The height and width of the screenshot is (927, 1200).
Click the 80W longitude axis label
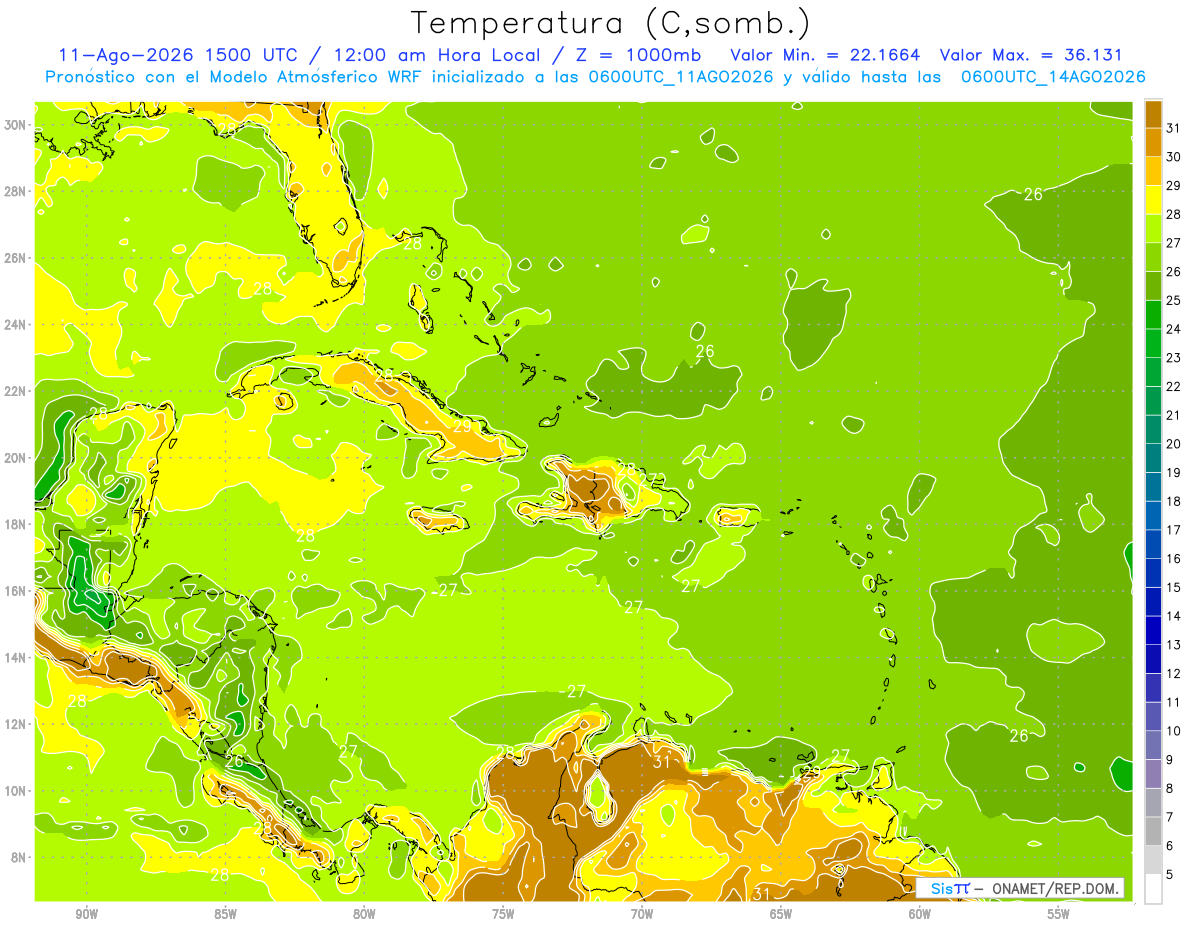click(x=364, y=914)
